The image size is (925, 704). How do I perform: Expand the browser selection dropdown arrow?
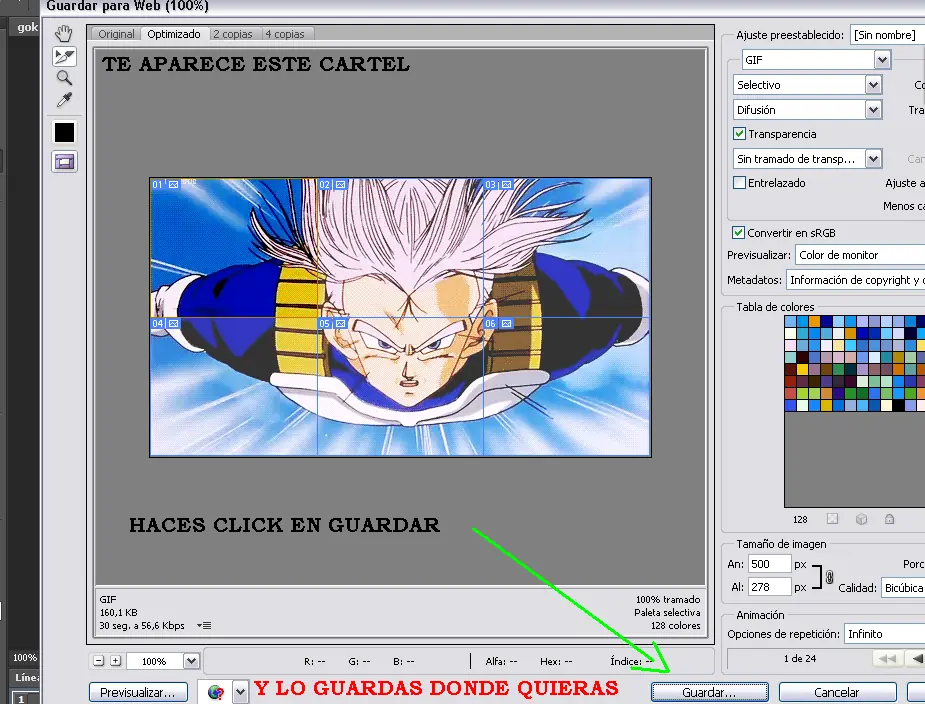[x=240, y=692]
